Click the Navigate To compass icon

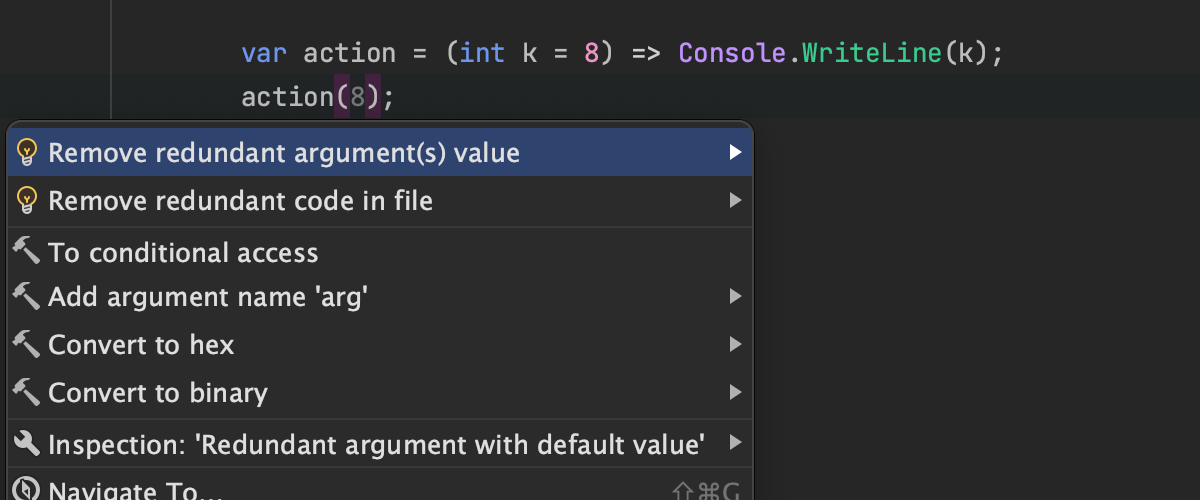[x=27, y=490]
